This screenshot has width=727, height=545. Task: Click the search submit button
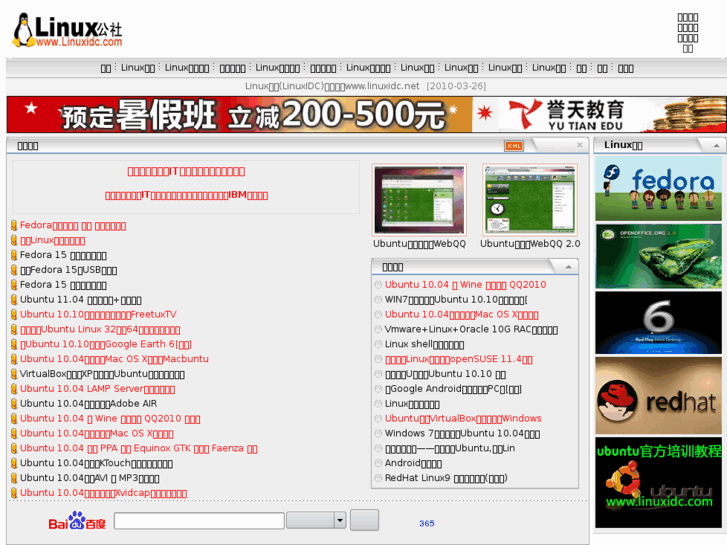coord(364,520)
